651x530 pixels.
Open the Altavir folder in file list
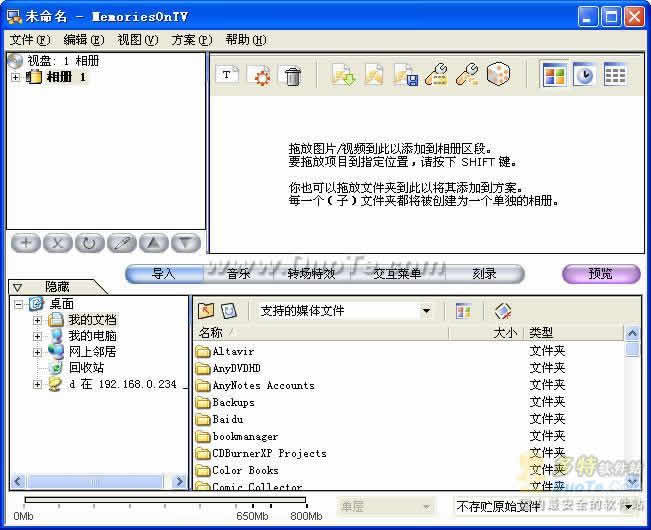point(235,351)
